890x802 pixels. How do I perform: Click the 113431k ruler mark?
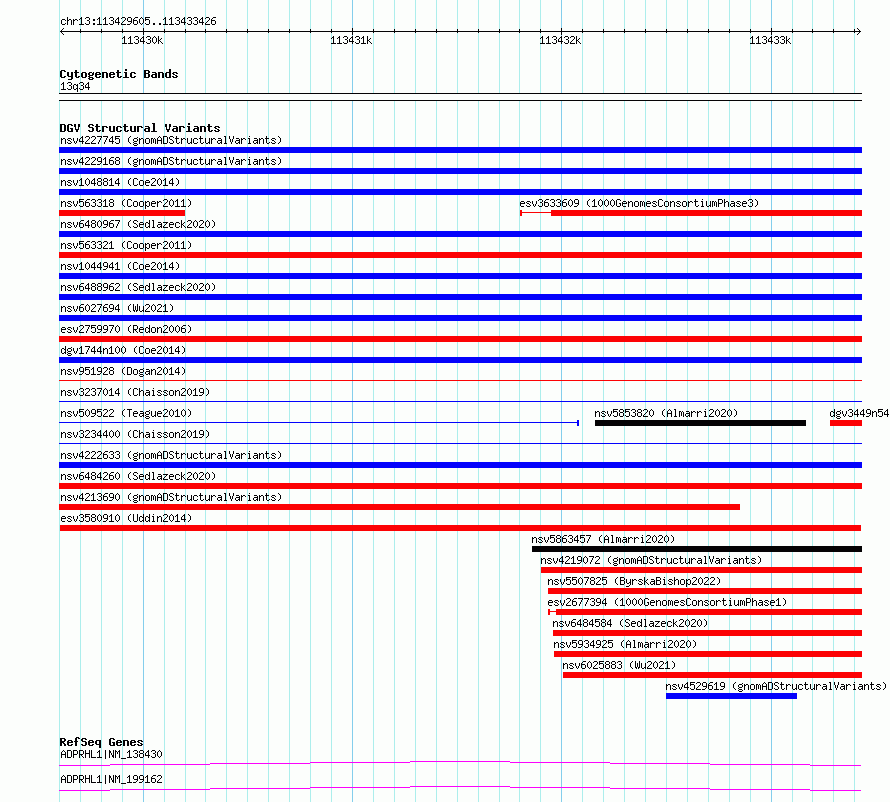coord(351,40)
